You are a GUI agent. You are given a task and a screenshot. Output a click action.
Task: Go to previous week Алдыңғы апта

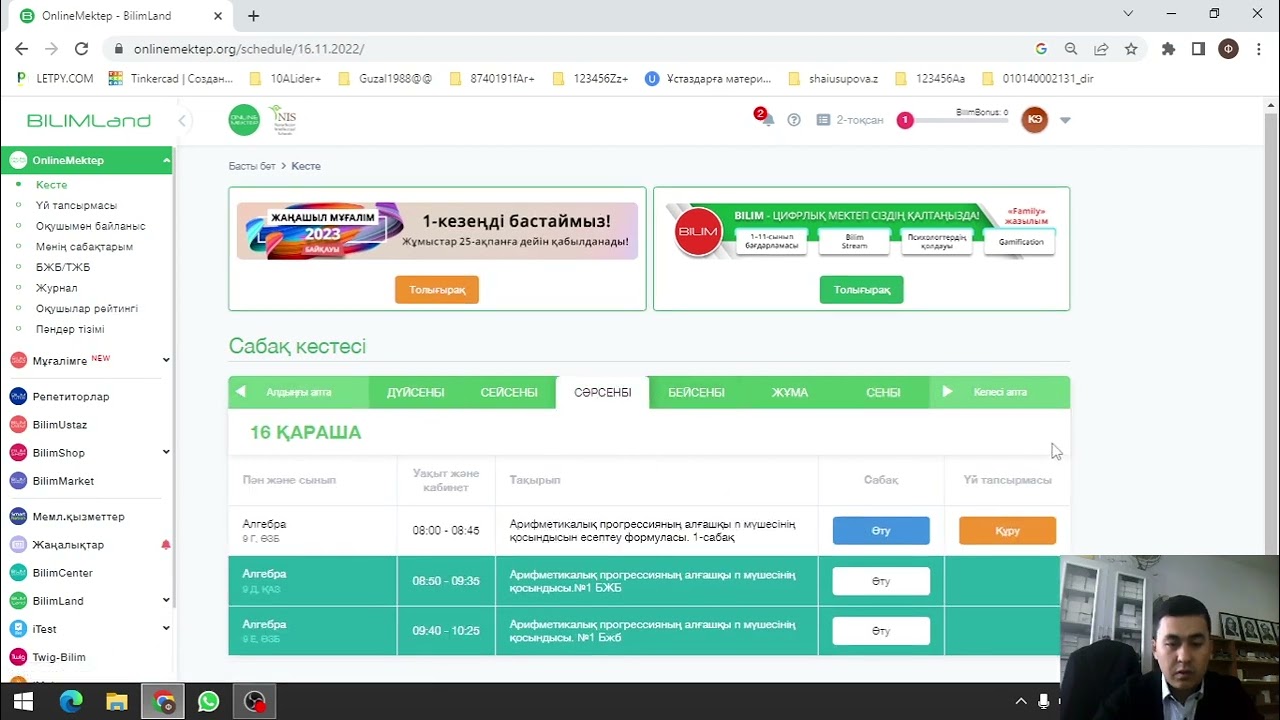tap(298, 392)
